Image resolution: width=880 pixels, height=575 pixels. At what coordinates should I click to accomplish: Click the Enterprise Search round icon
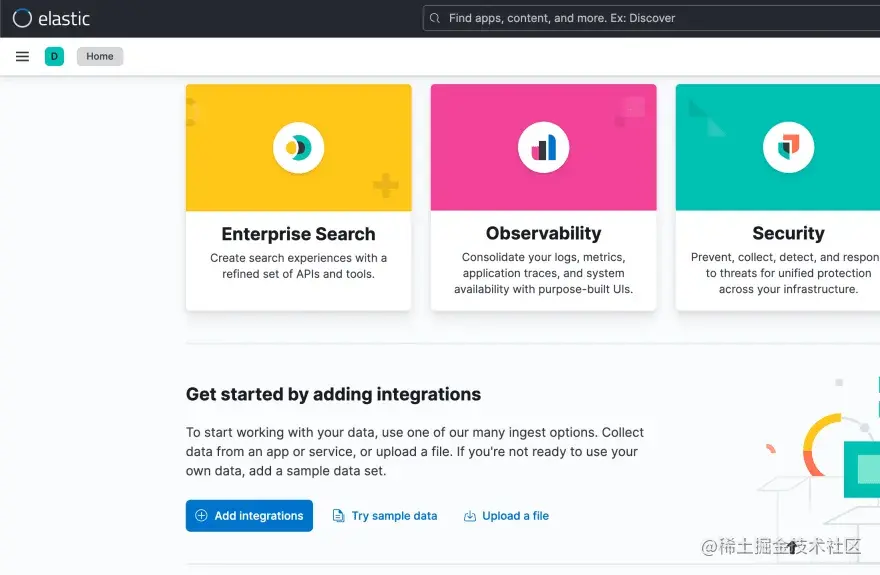pos(299,148)
